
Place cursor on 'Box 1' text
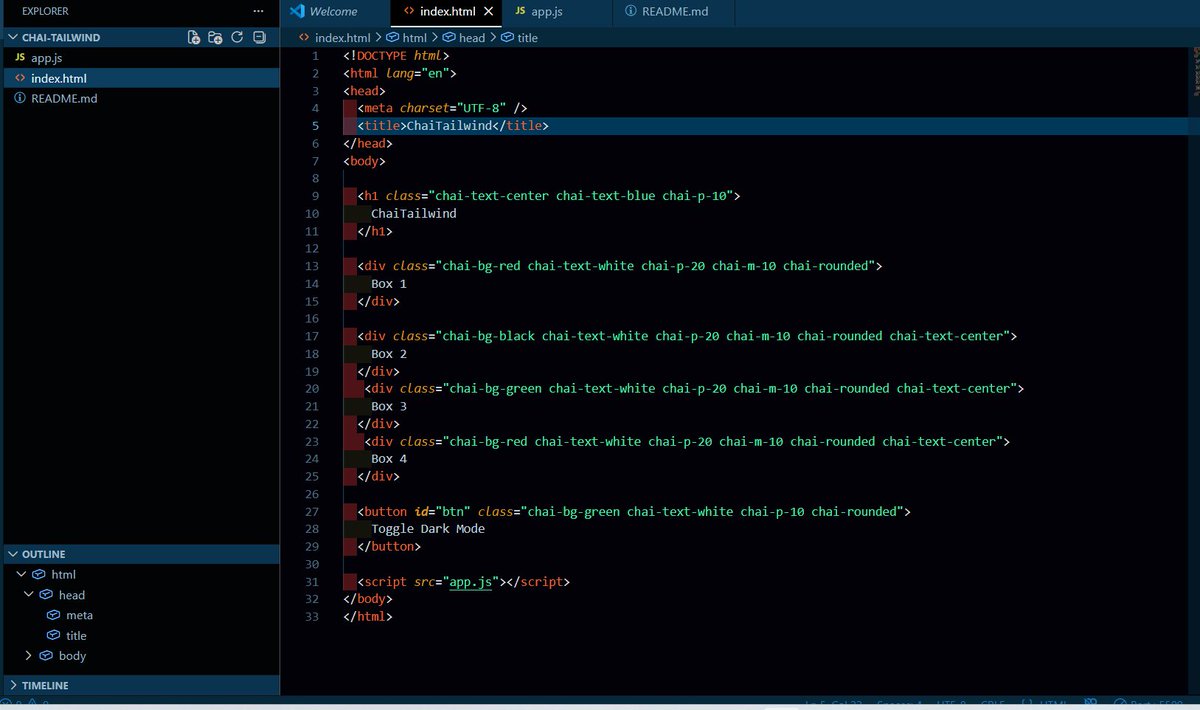coord(389,283)
